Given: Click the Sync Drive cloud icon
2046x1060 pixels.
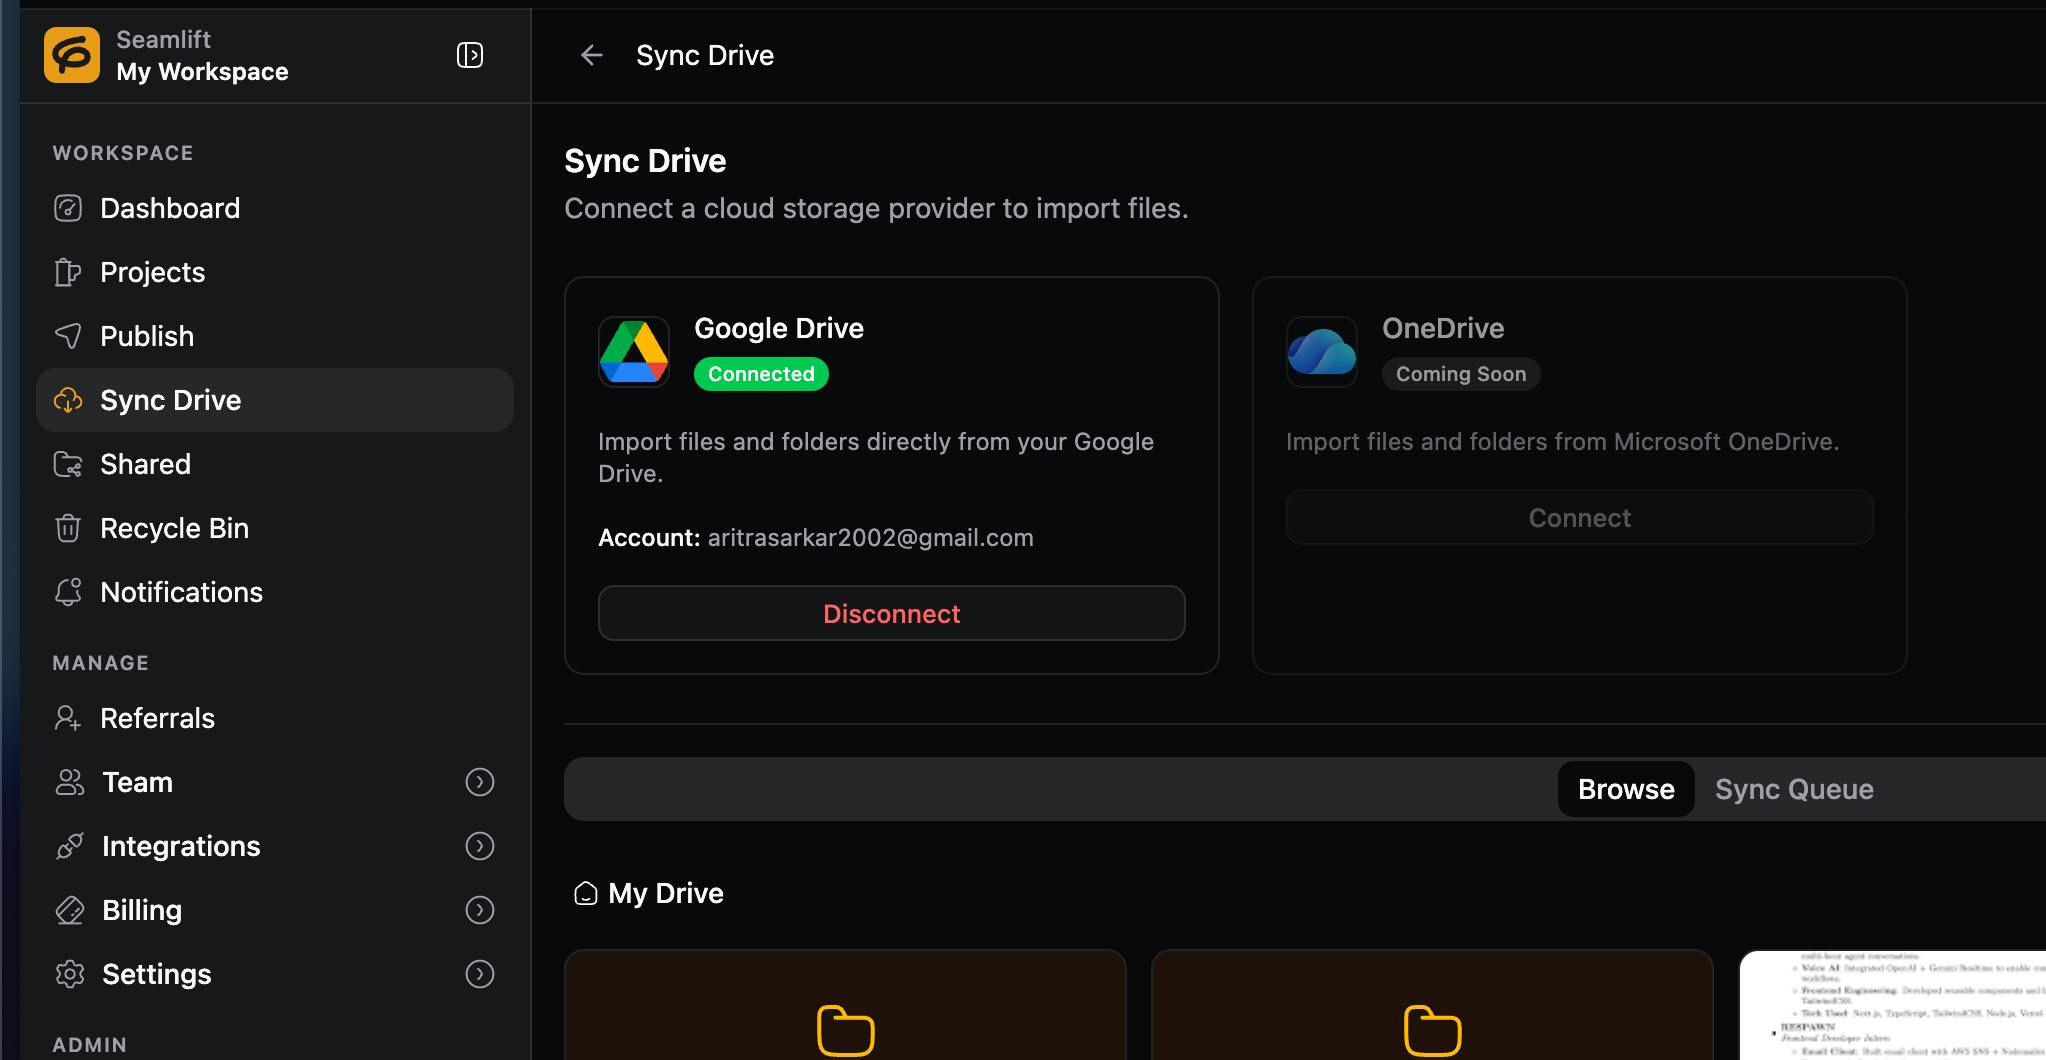Looking at the screenshot, I should 68,400.
